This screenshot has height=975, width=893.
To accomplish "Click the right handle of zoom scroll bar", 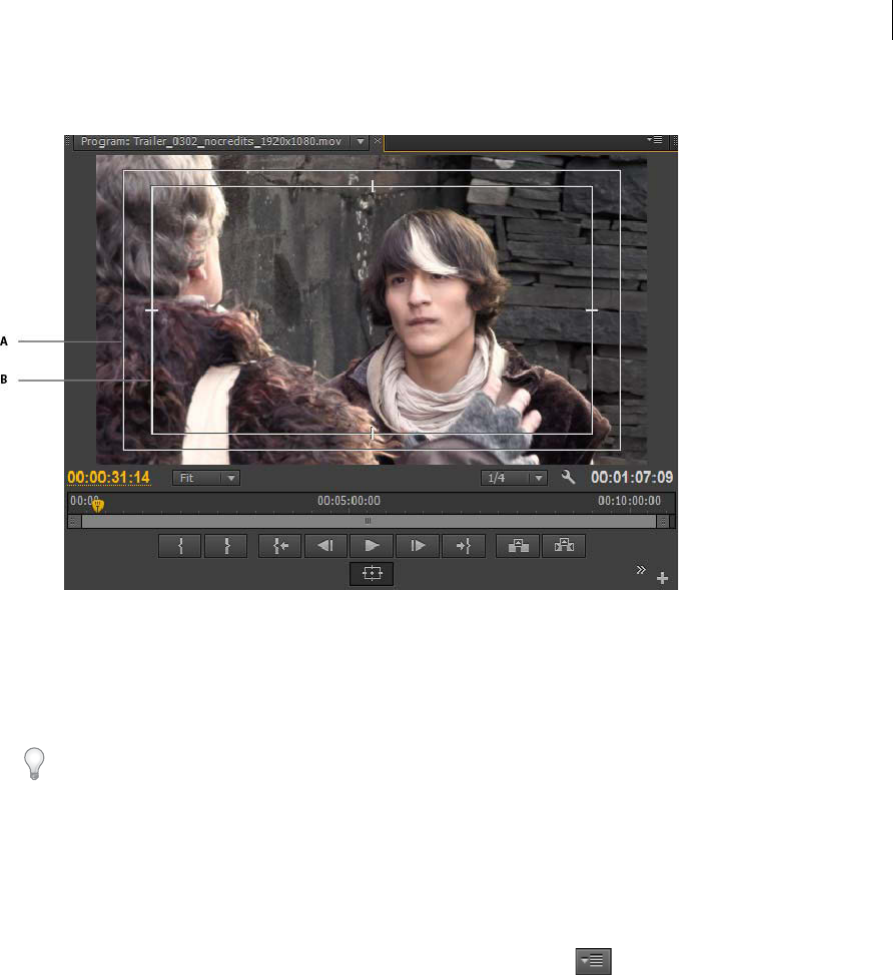I will pyautogui.click(x=664, y=521).
